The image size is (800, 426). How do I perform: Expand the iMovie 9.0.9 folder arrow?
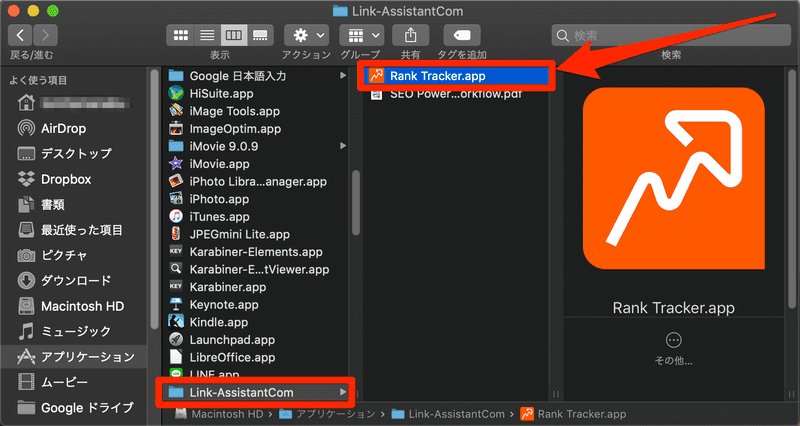click(x=343, y=146)
